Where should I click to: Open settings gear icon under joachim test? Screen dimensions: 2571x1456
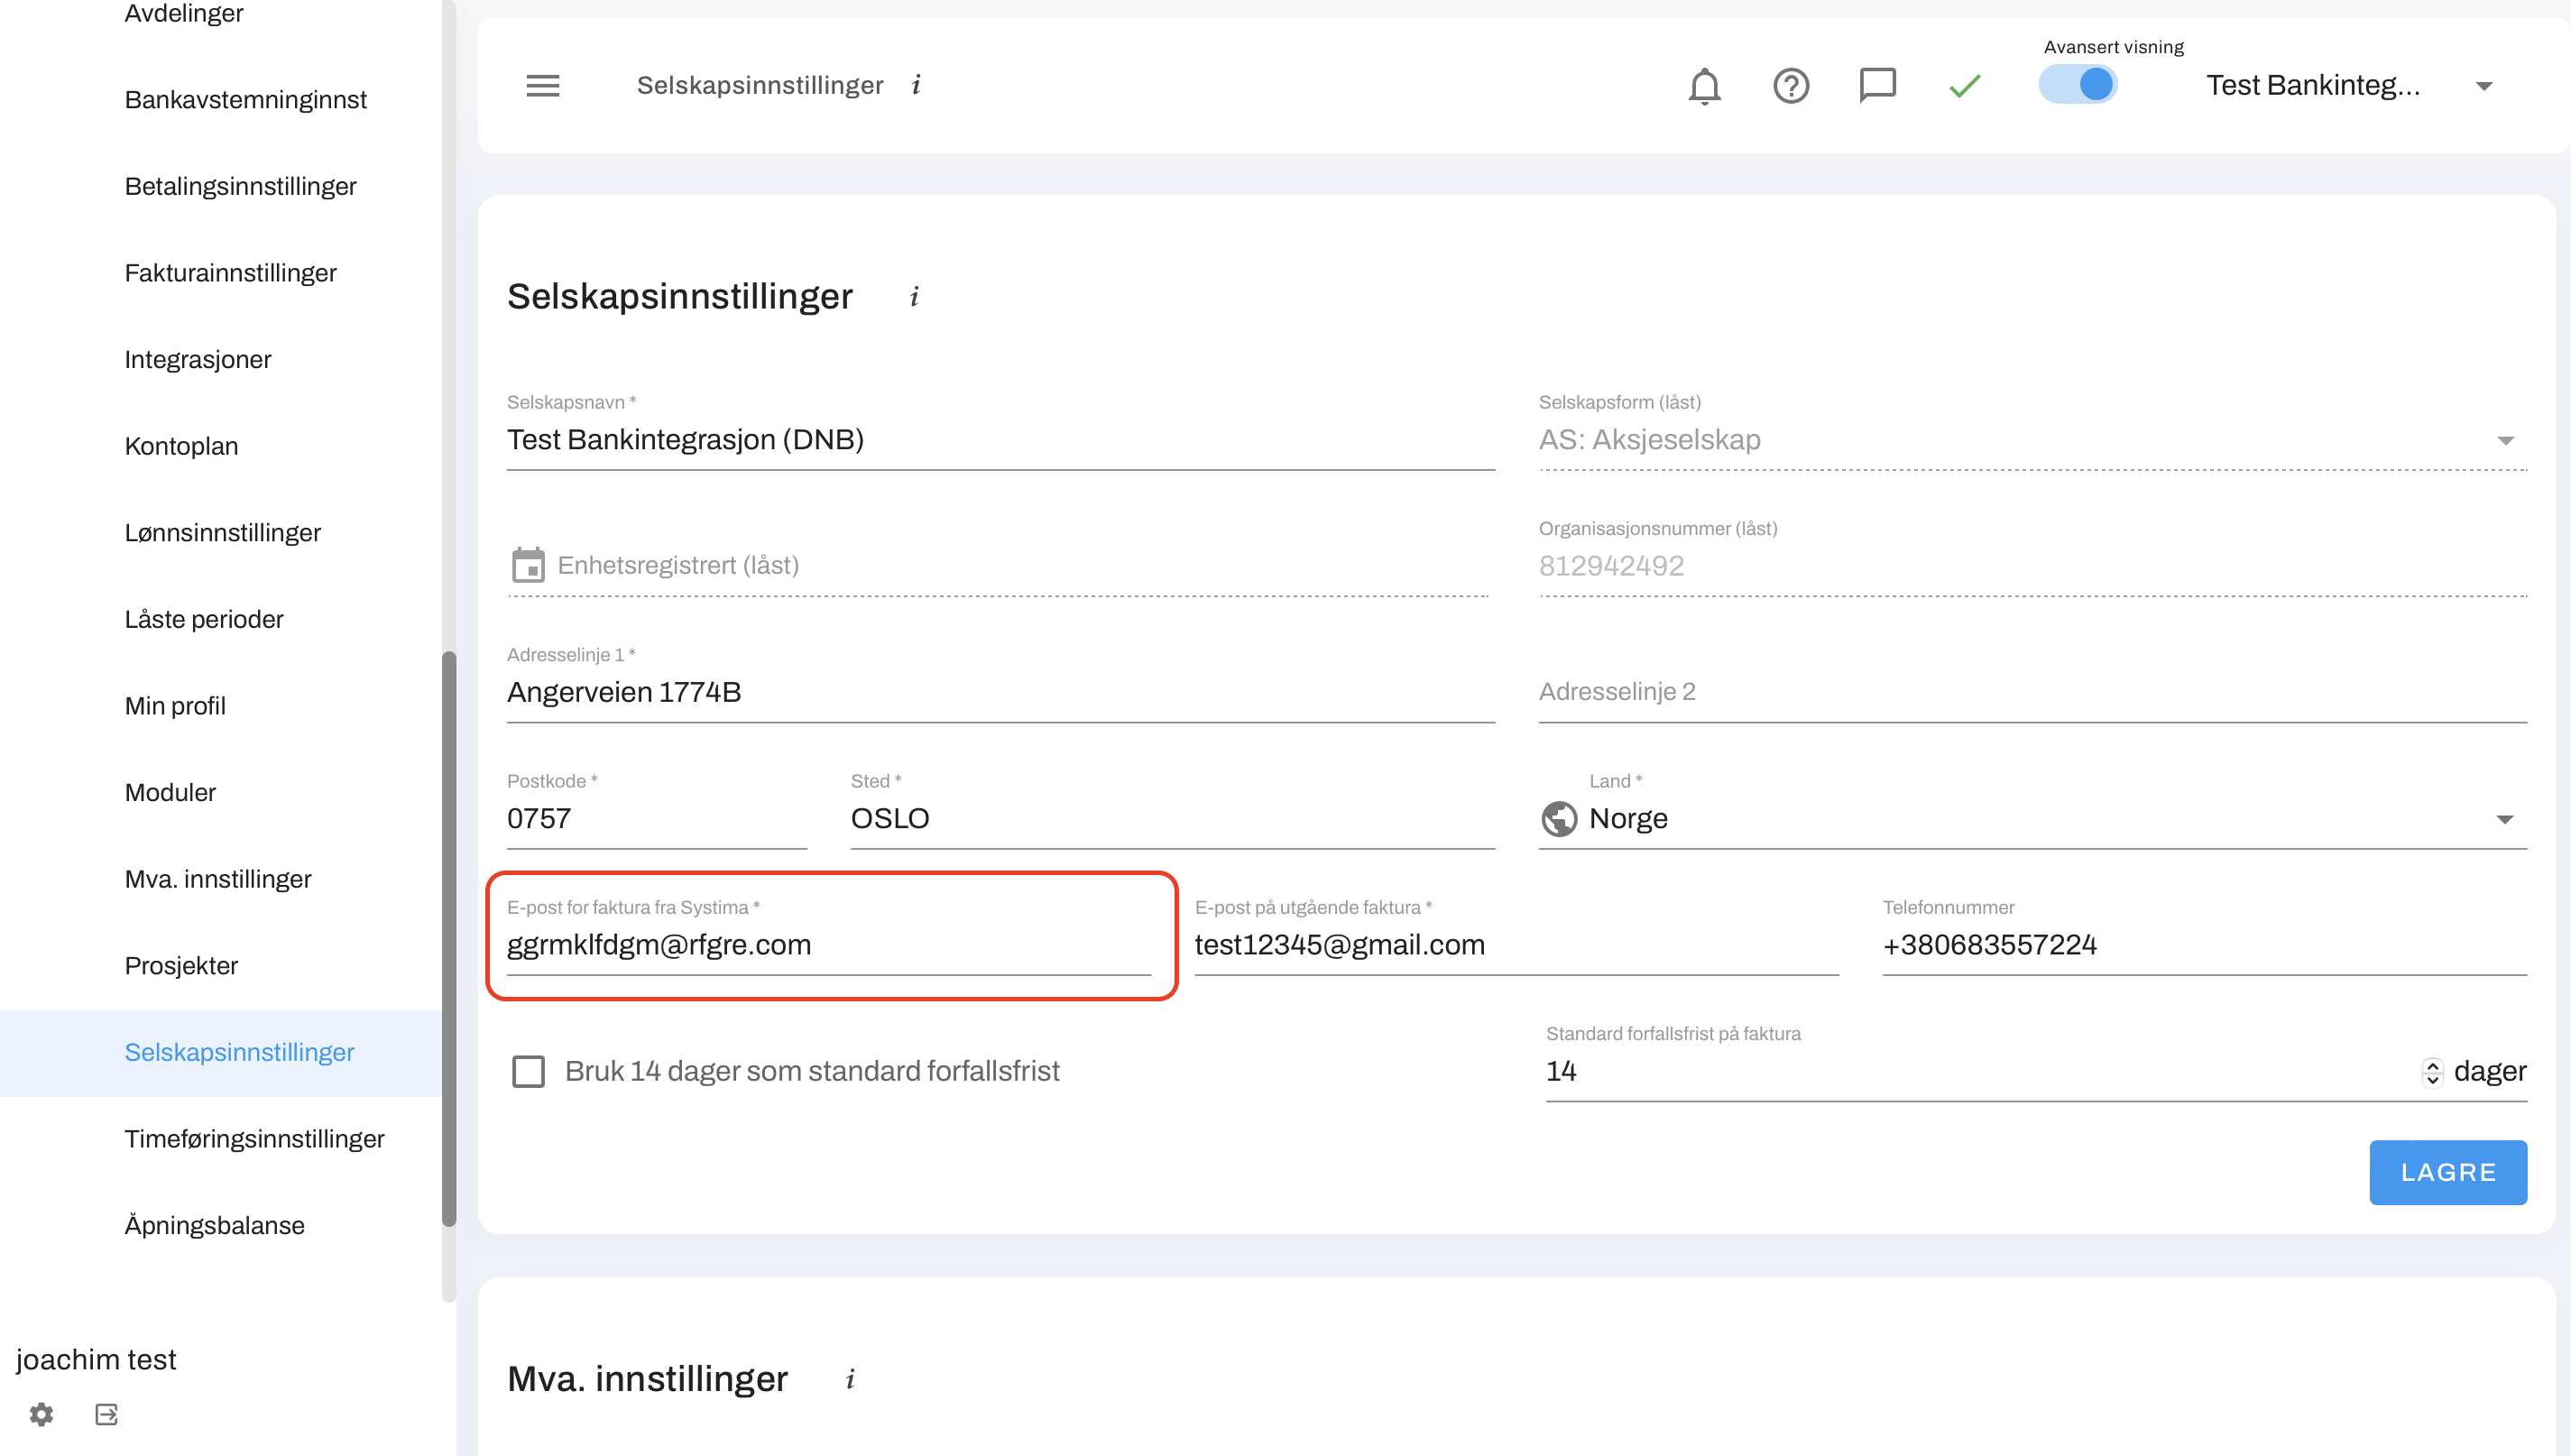pyautogui.click(x=41, y=1414)
